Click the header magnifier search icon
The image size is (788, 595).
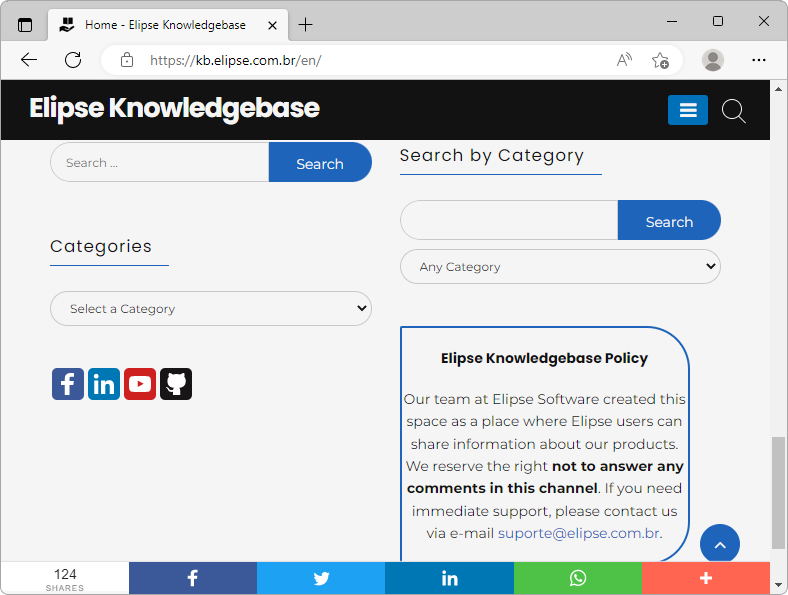734,111
